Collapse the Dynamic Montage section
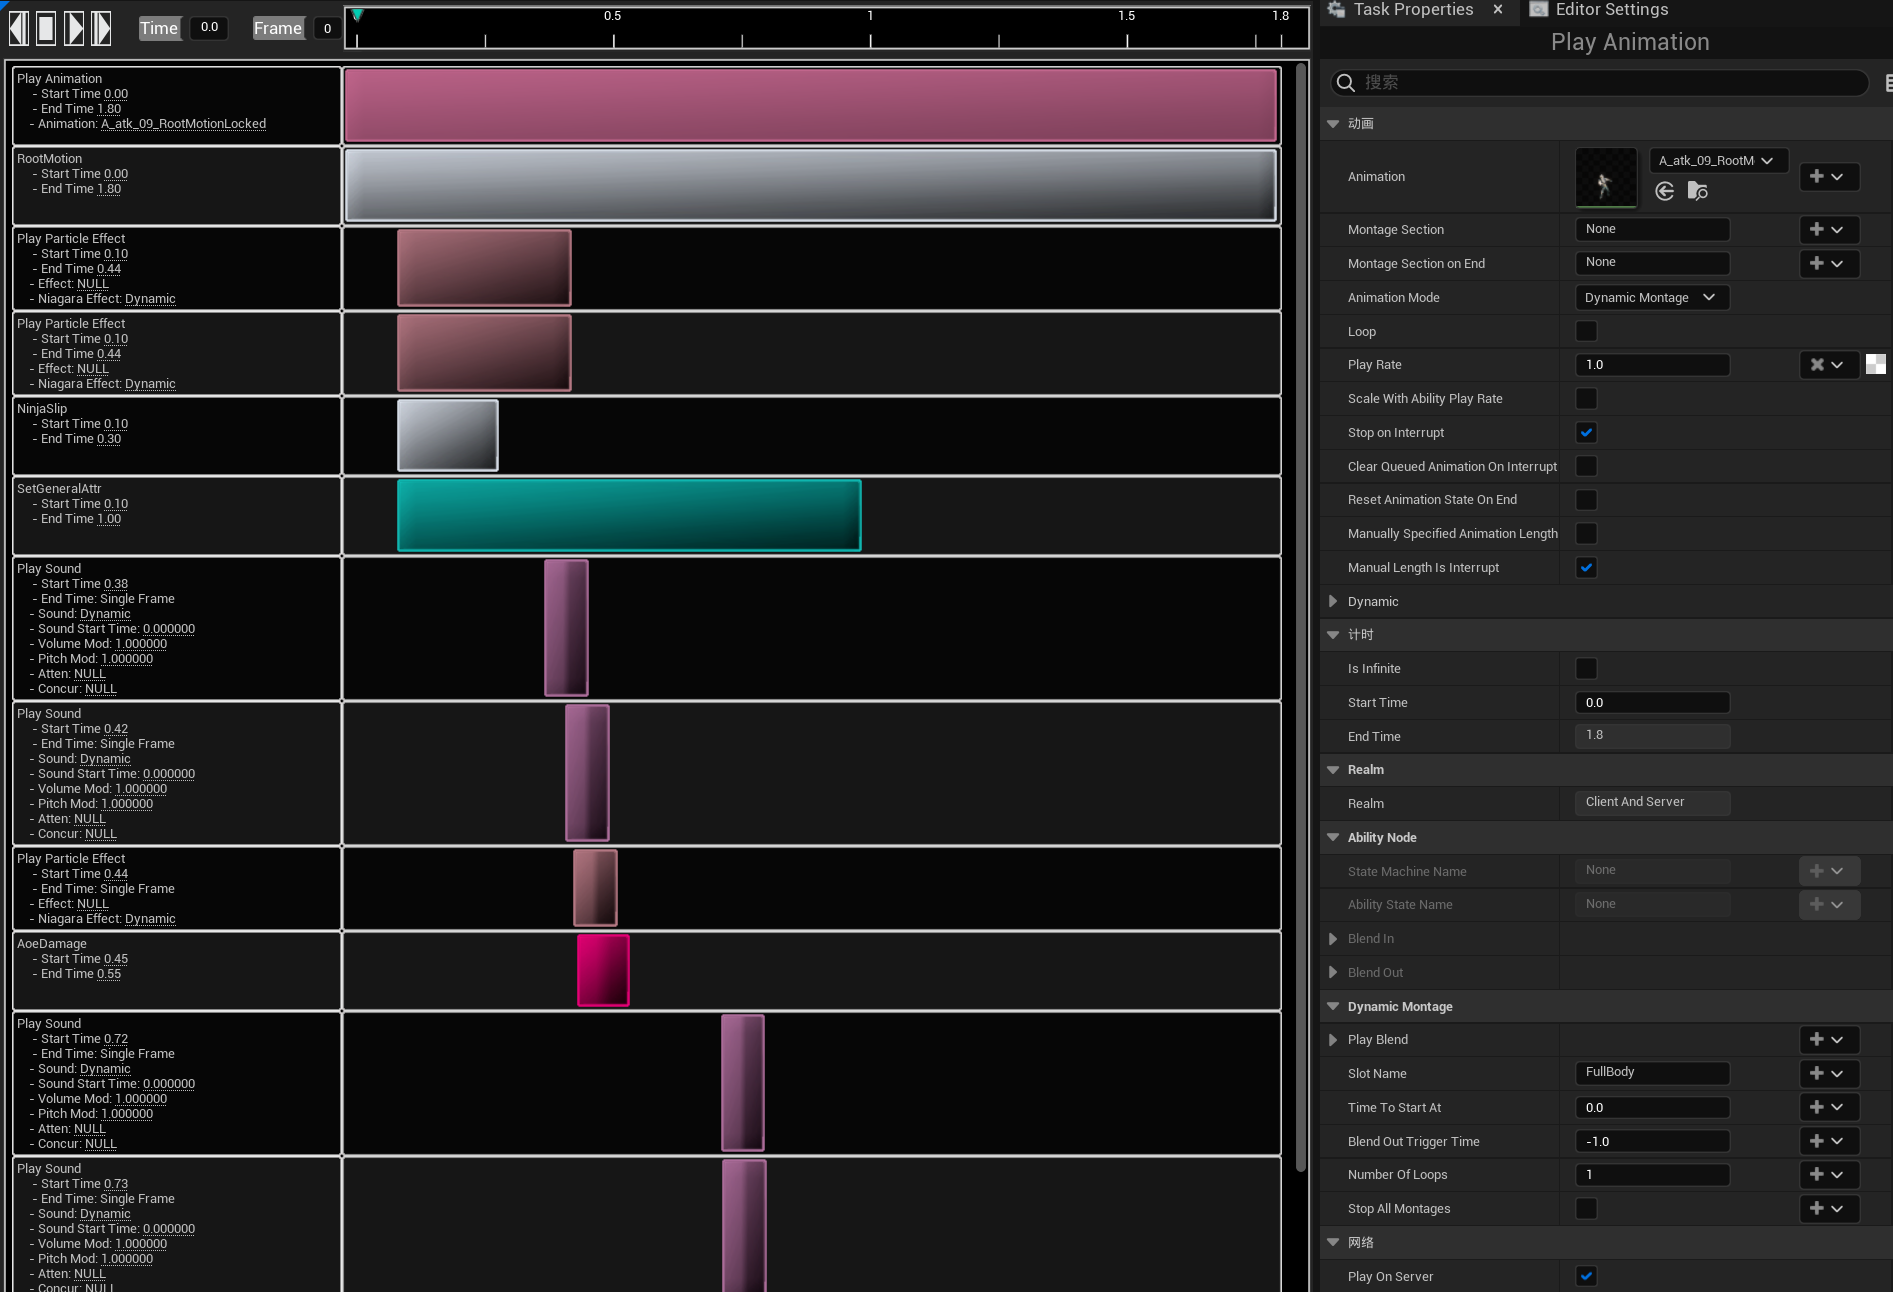Screen dimensions: 1893x1292 click(1333, 1007)
